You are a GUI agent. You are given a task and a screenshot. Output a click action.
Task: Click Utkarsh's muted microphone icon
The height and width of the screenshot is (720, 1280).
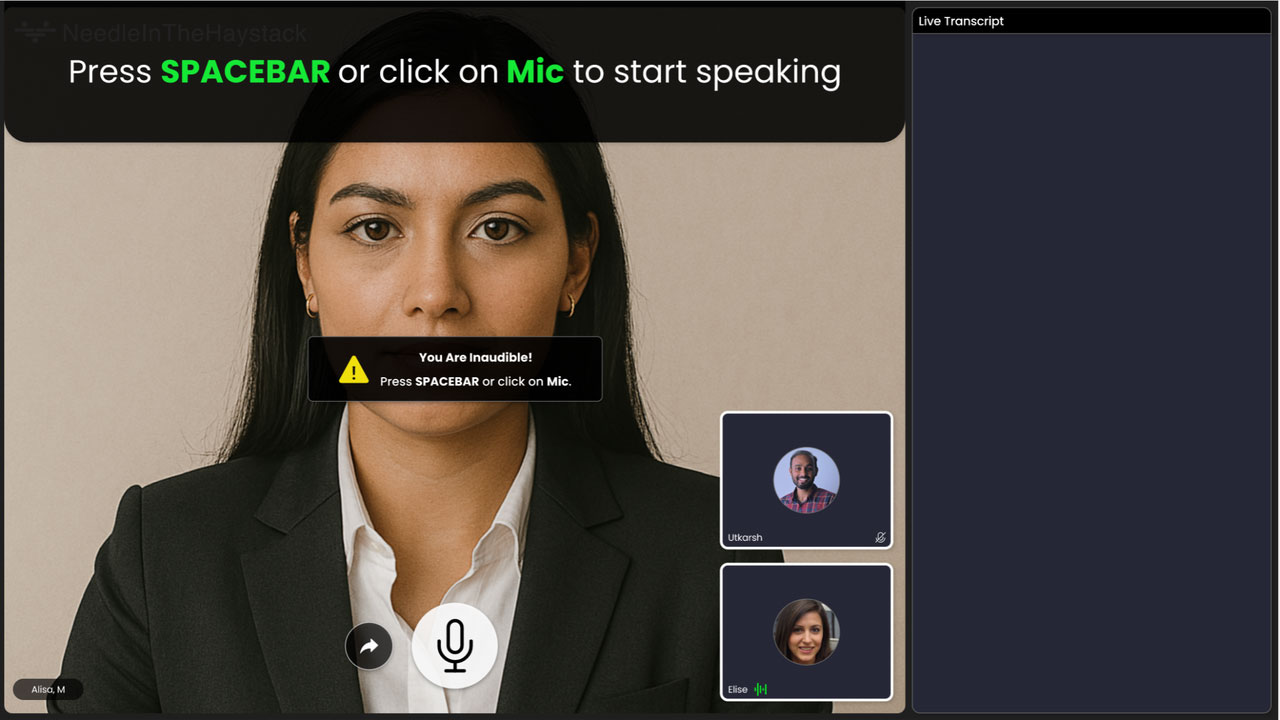point(880,537)
